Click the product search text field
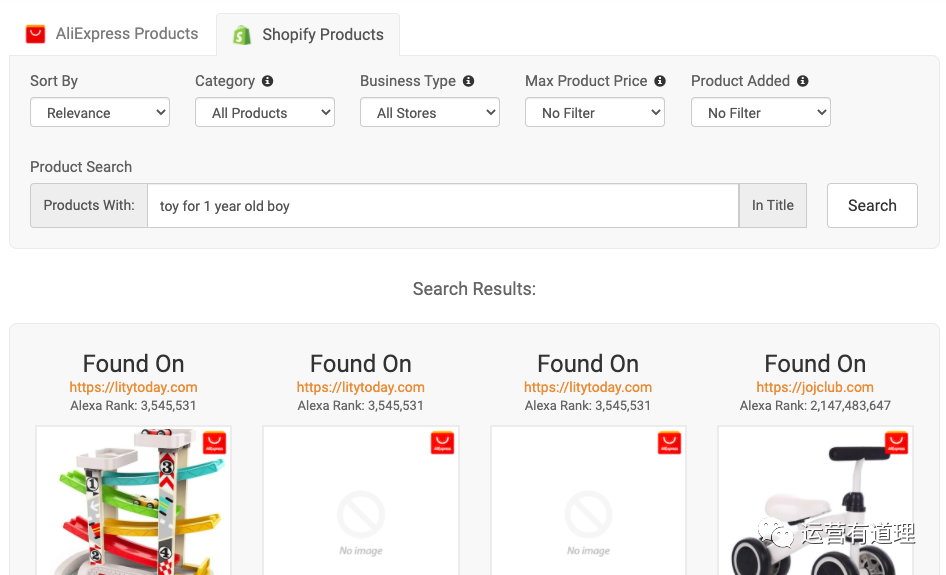 443,206
